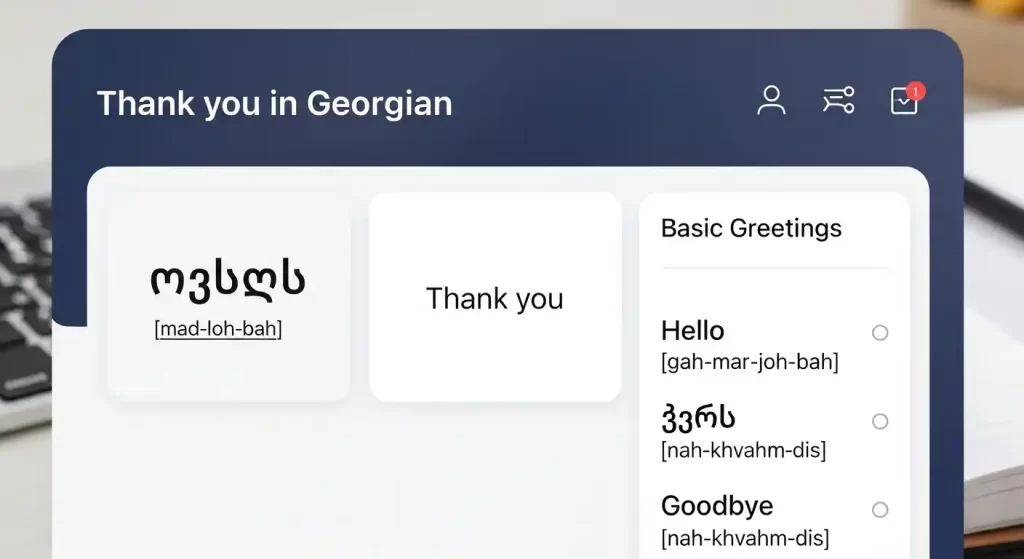Click the pronunciation text under კვრს
Viewport: 1024px width, 559px height.
[743, 450]
